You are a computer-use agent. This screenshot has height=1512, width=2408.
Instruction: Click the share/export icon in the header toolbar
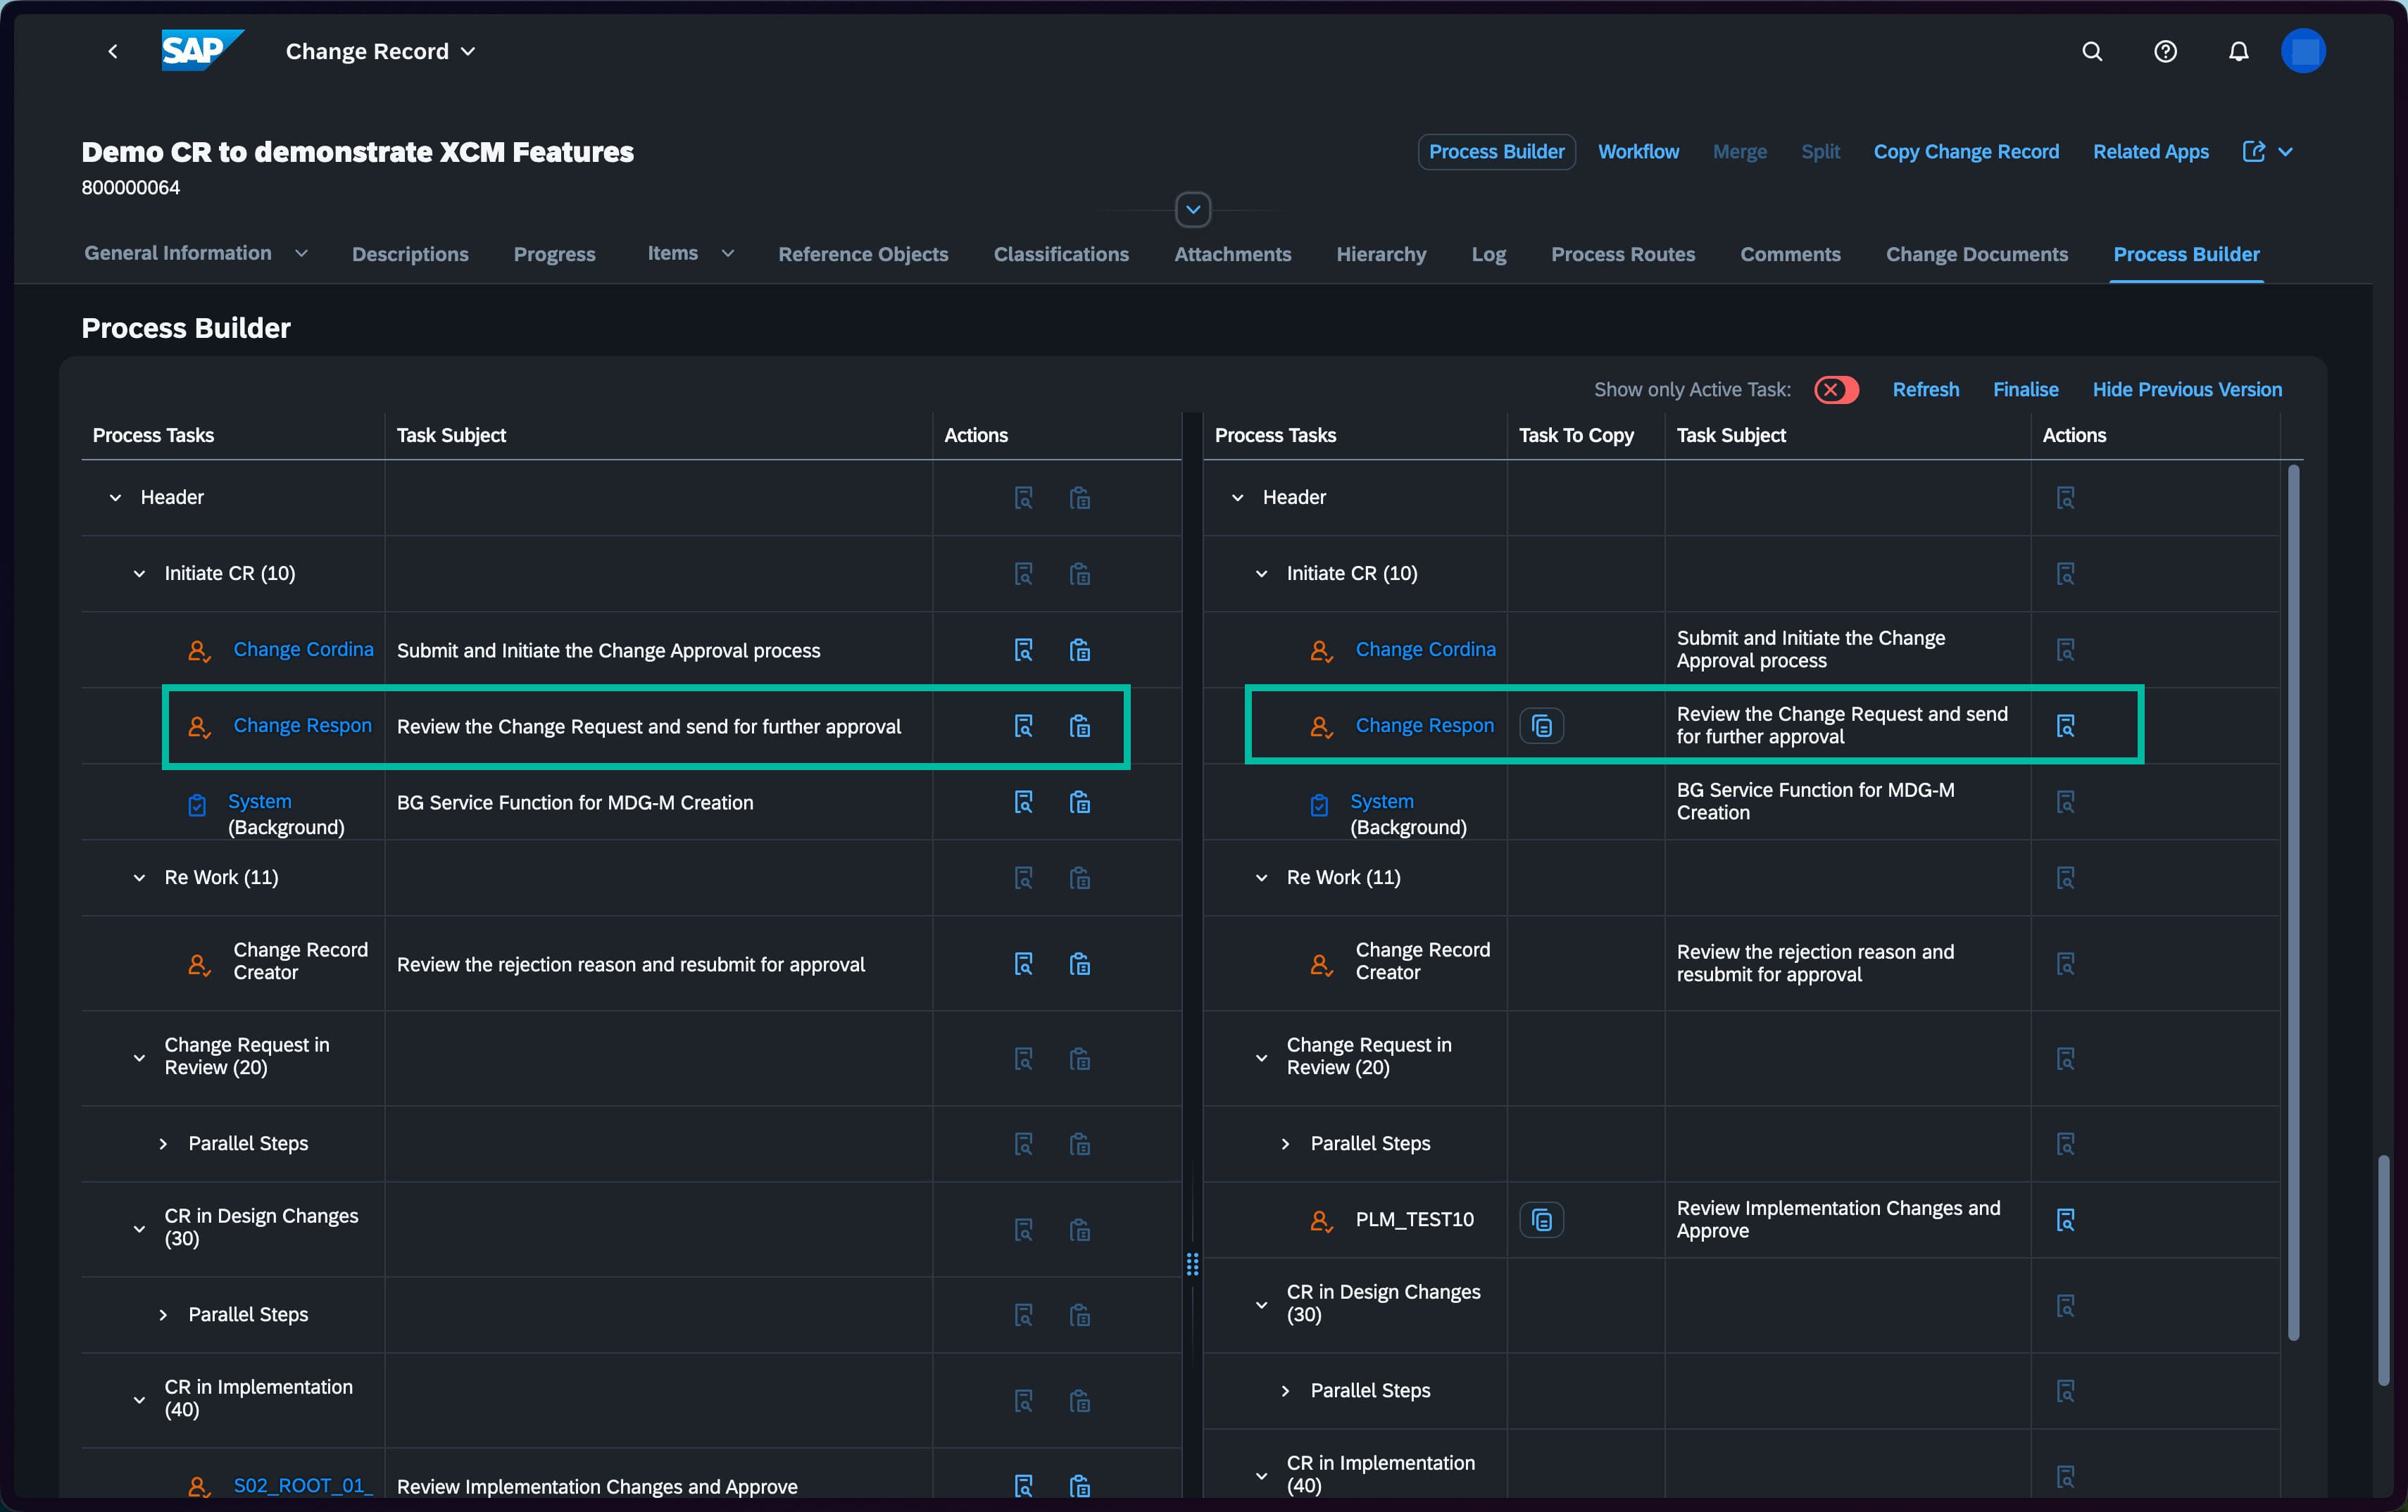click(2253, 151)
